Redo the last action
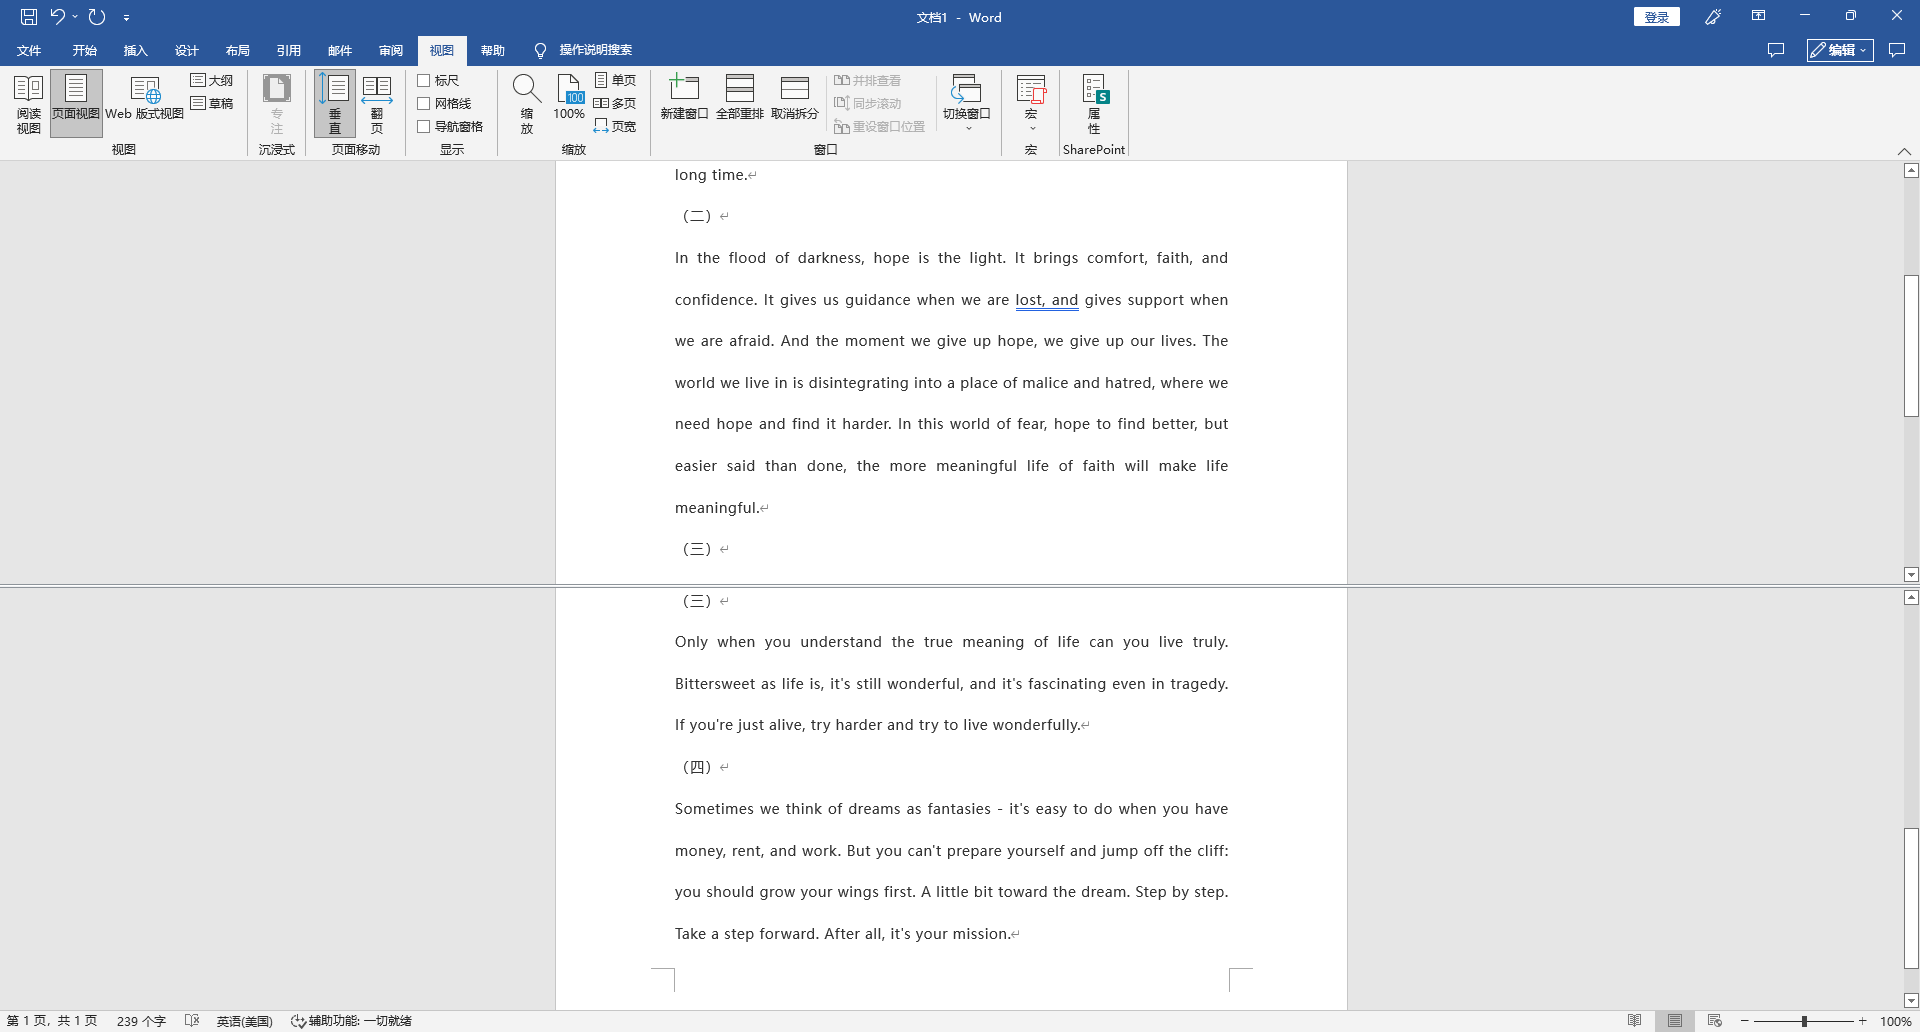 click(97, 17)
